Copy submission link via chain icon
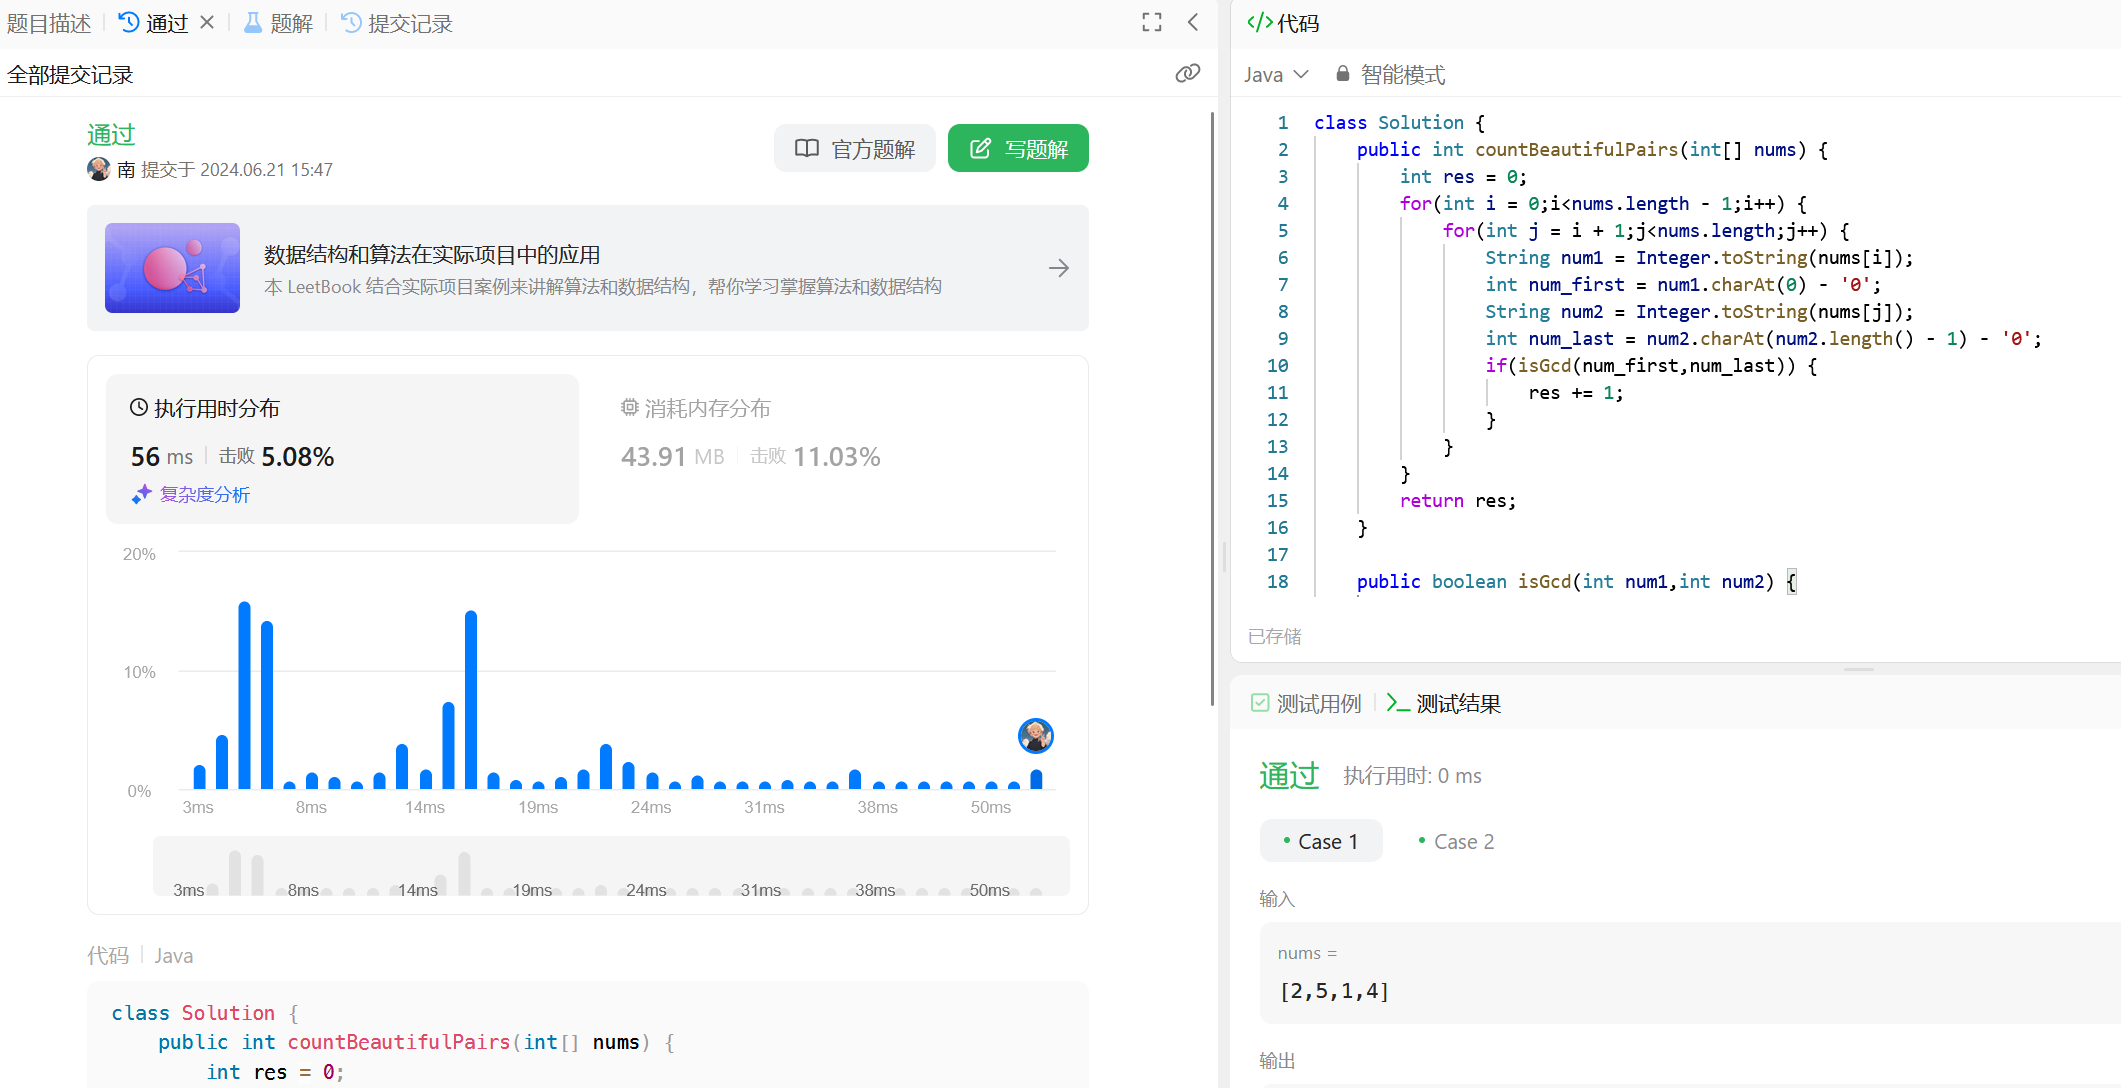 point(1187,73)
